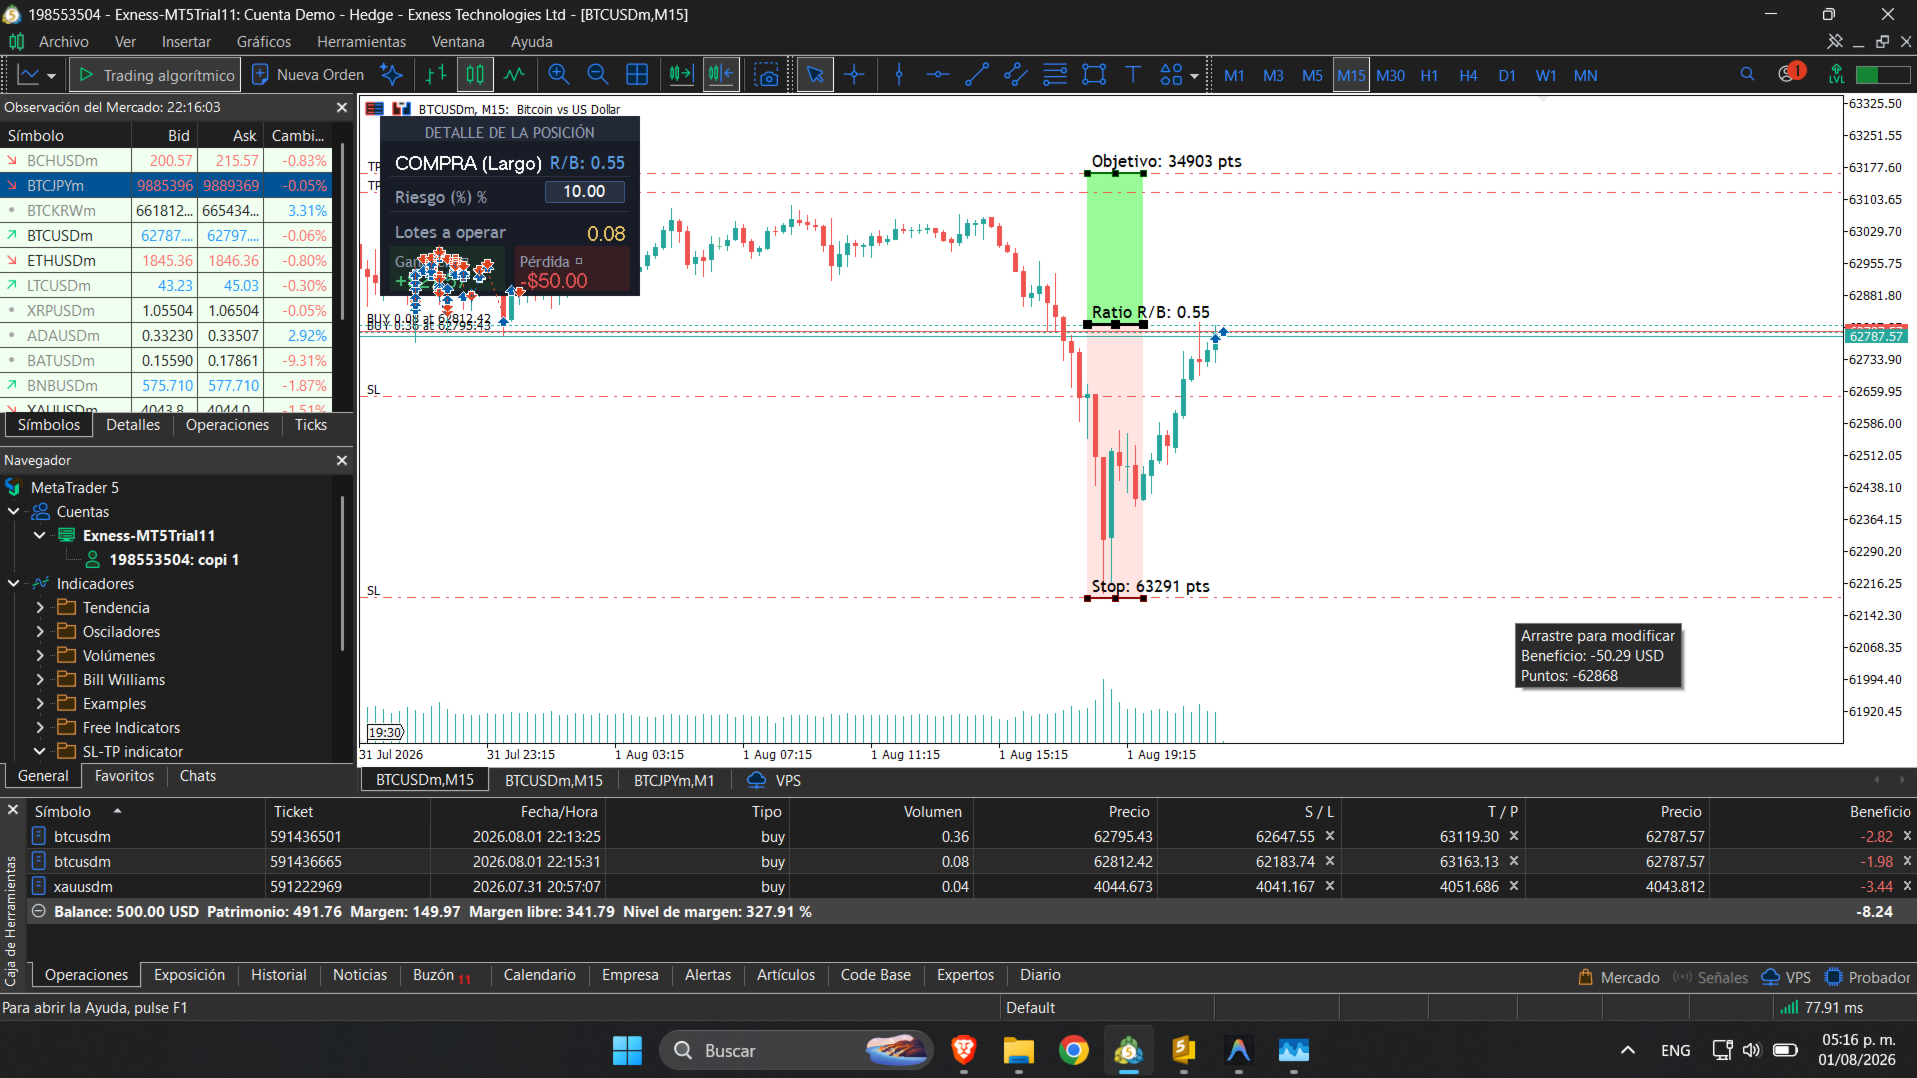Close the xausdm position 591222969
The width and height of the screenshot is (1917, 1078).
(x=1906, y=886)
